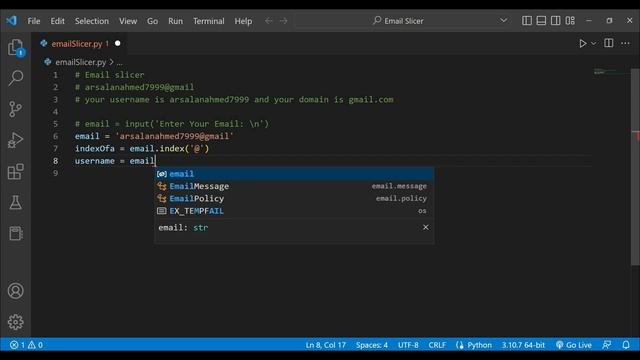Screen dimensions: 640x360
Task: Click comment on line 3
Action: [234, 100]
